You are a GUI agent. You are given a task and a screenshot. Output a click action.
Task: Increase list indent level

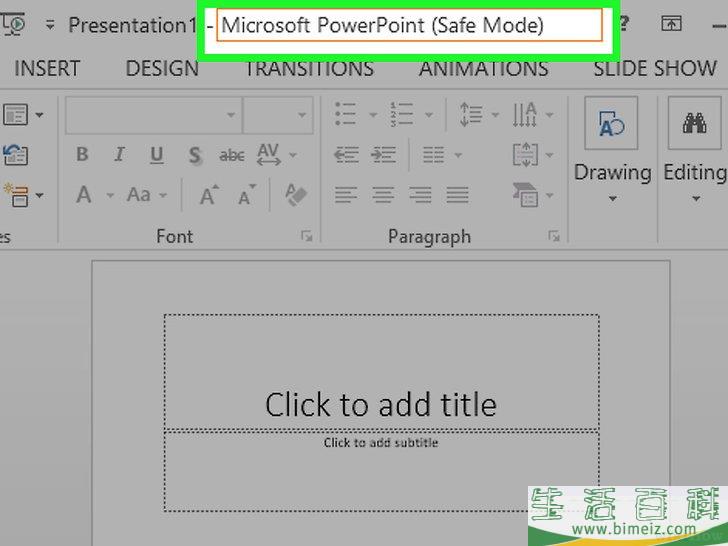point(383,155)
